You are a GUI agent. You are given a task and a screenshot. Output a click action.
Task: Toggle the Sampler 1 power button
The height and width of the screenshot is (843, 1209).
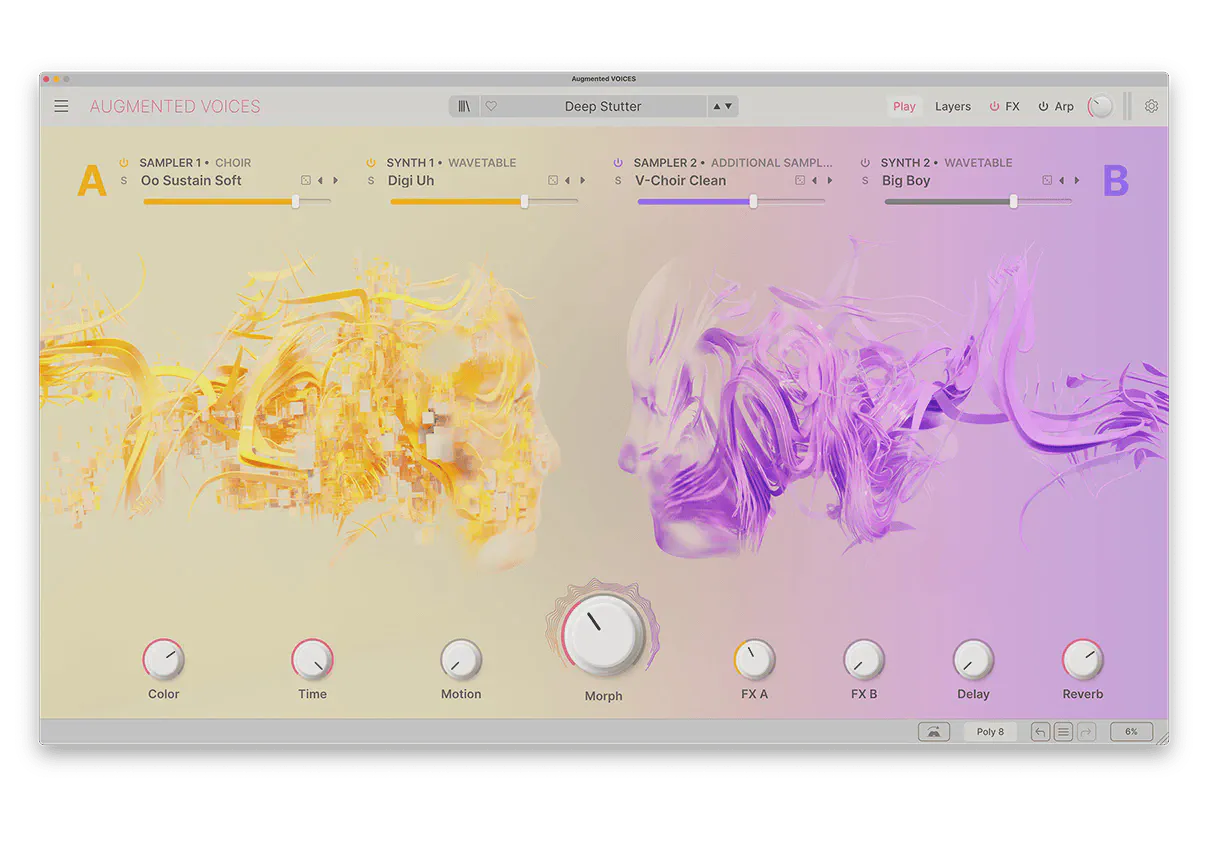(124, 163)
